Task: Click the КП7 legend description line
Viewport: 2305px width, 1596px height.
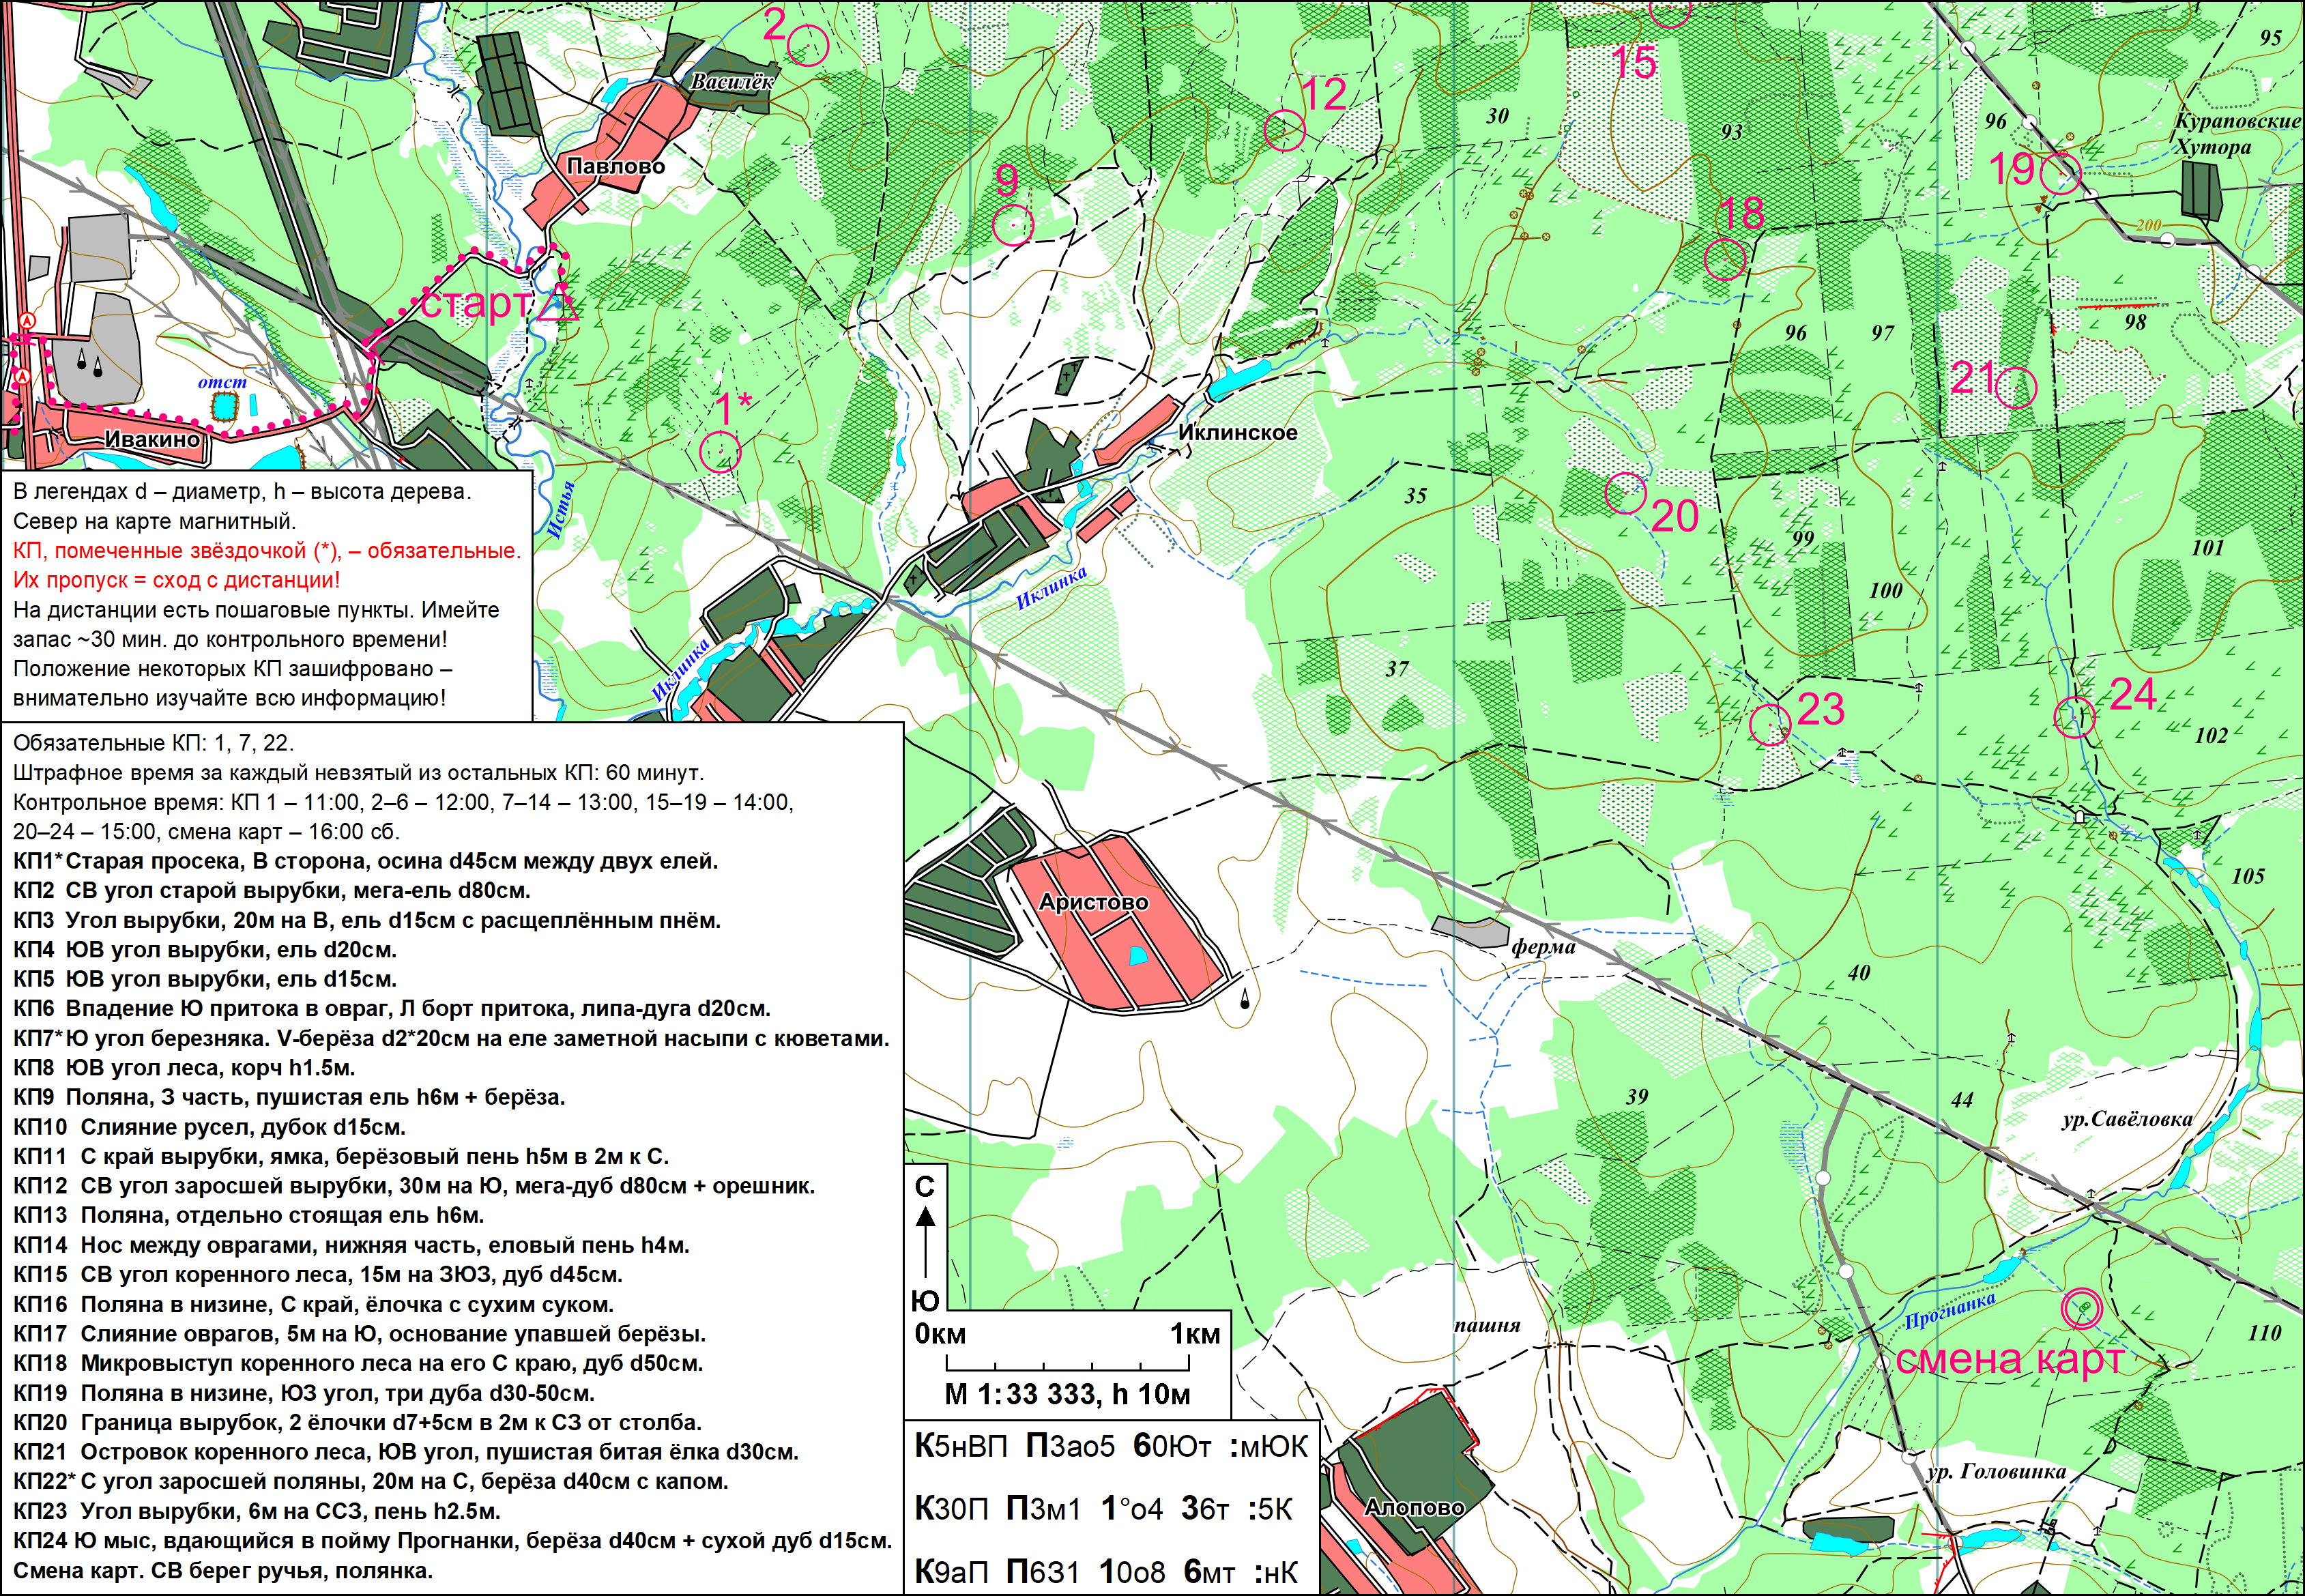Action: tap(451, 1038)
